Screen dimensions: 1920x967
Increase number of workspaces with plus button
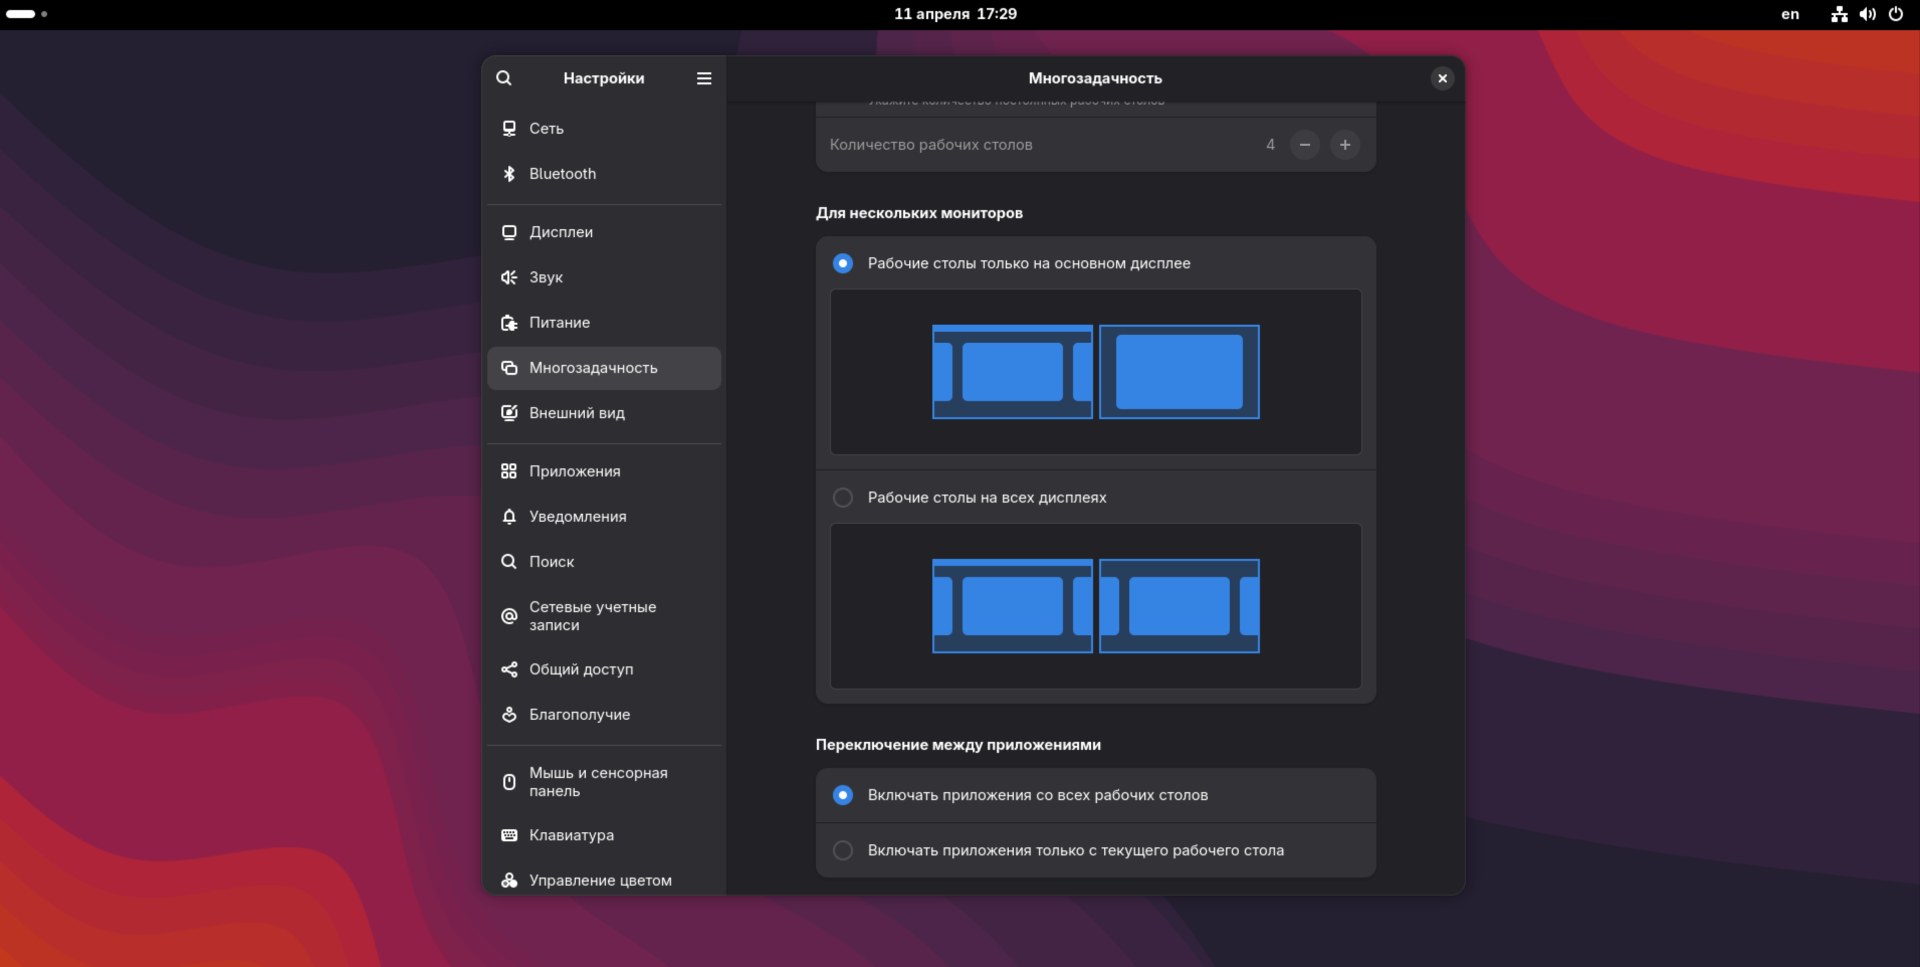1345,145
